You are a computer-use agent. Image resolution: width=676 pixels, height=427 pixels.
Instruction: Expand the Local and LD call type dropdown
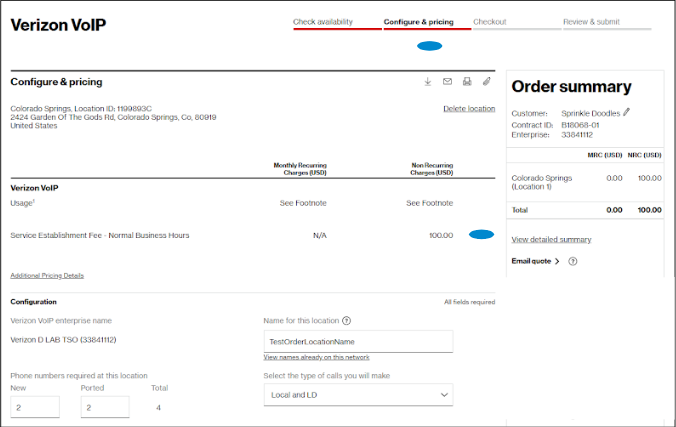[358, 395]
